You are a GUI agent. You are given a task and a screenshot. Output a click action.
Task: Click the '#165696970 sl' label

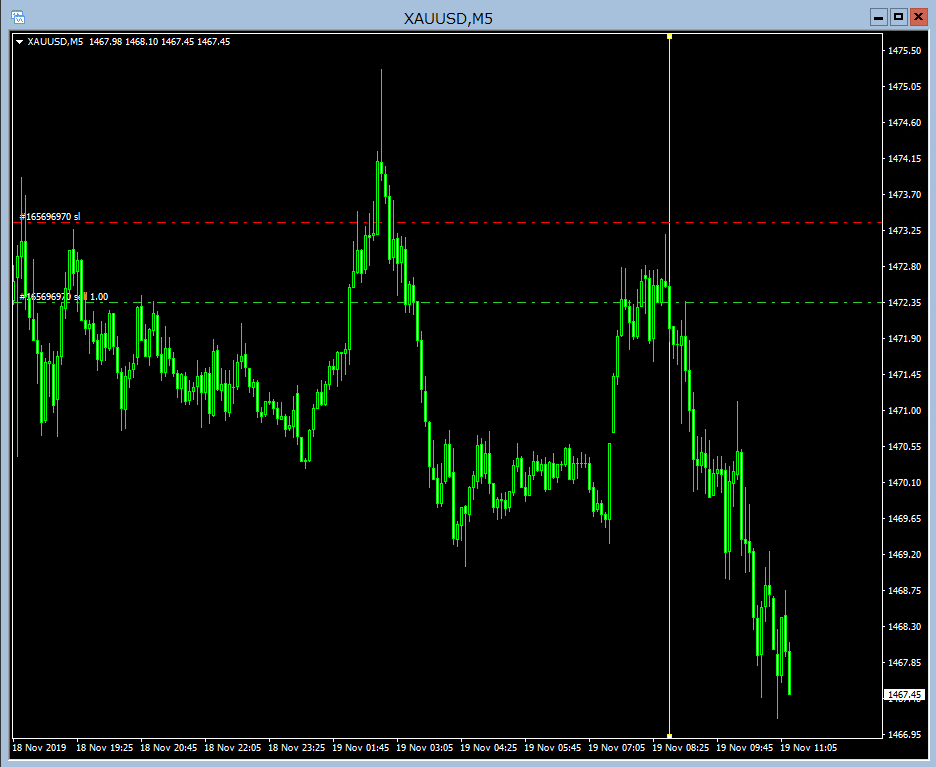(x=50, y=217)
